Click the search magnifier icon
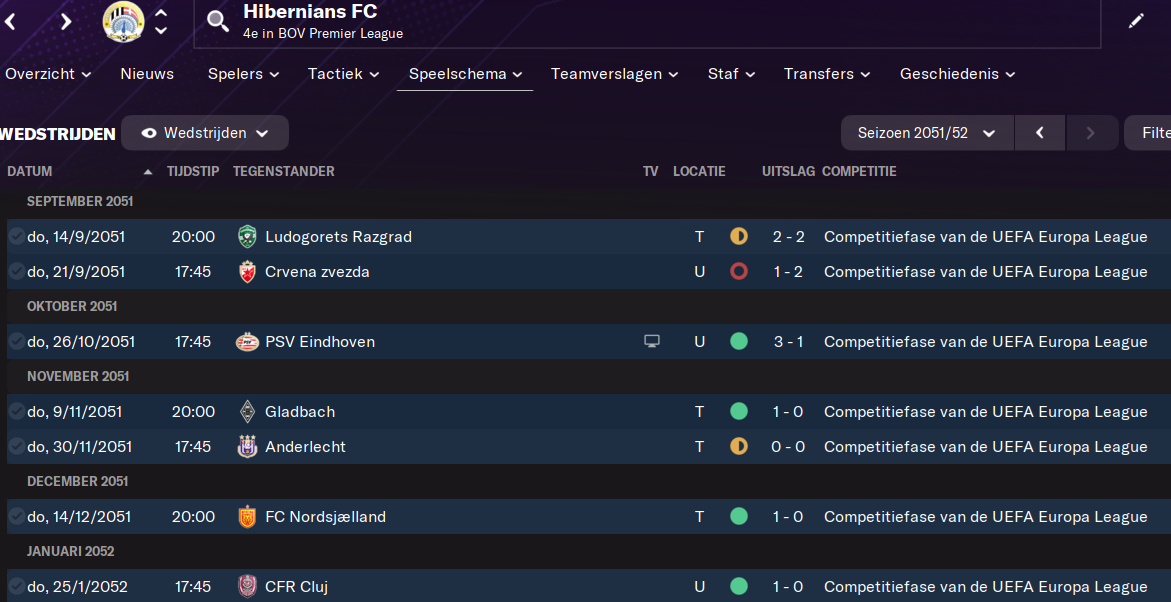This screenshot has width=1171, height=602. point(218,21)
